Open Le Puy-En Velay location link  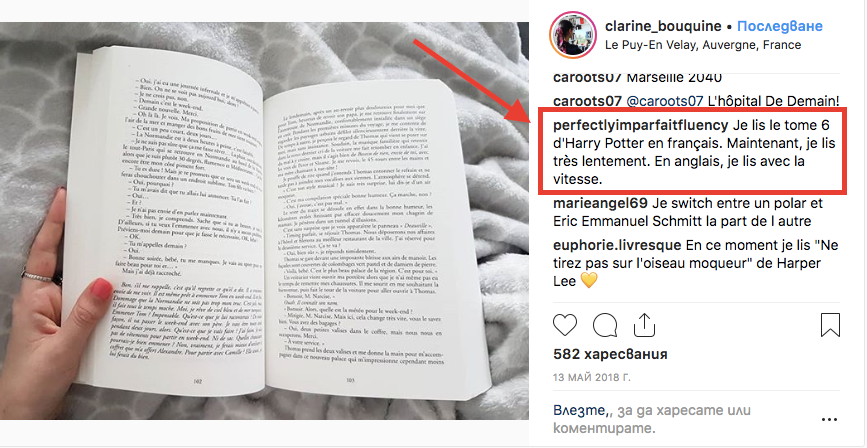coord(703,45)
